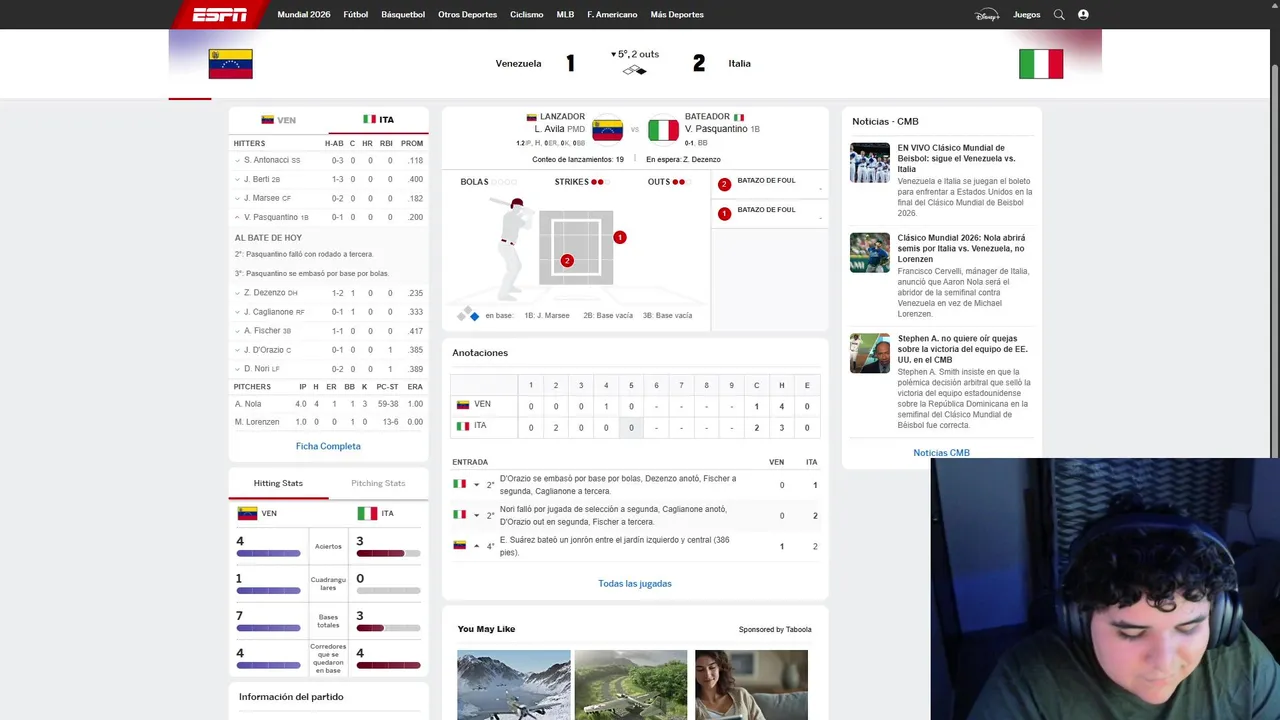This screenshot has height=720, width=1280.
Task: Click pitcher A. Nola row
Action: pos(328,404)
